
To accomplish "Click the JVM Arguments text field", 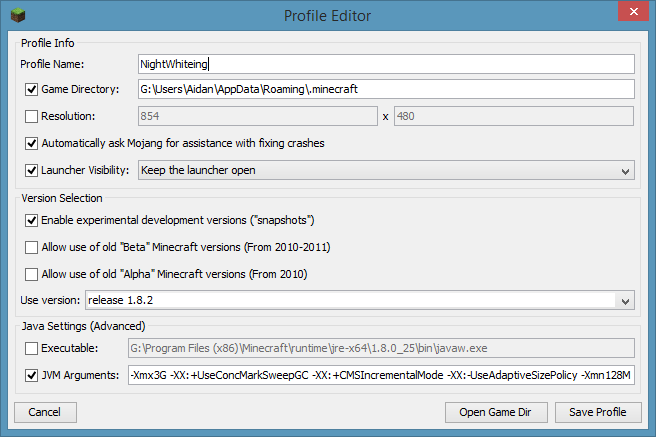I will pos(380,376).
